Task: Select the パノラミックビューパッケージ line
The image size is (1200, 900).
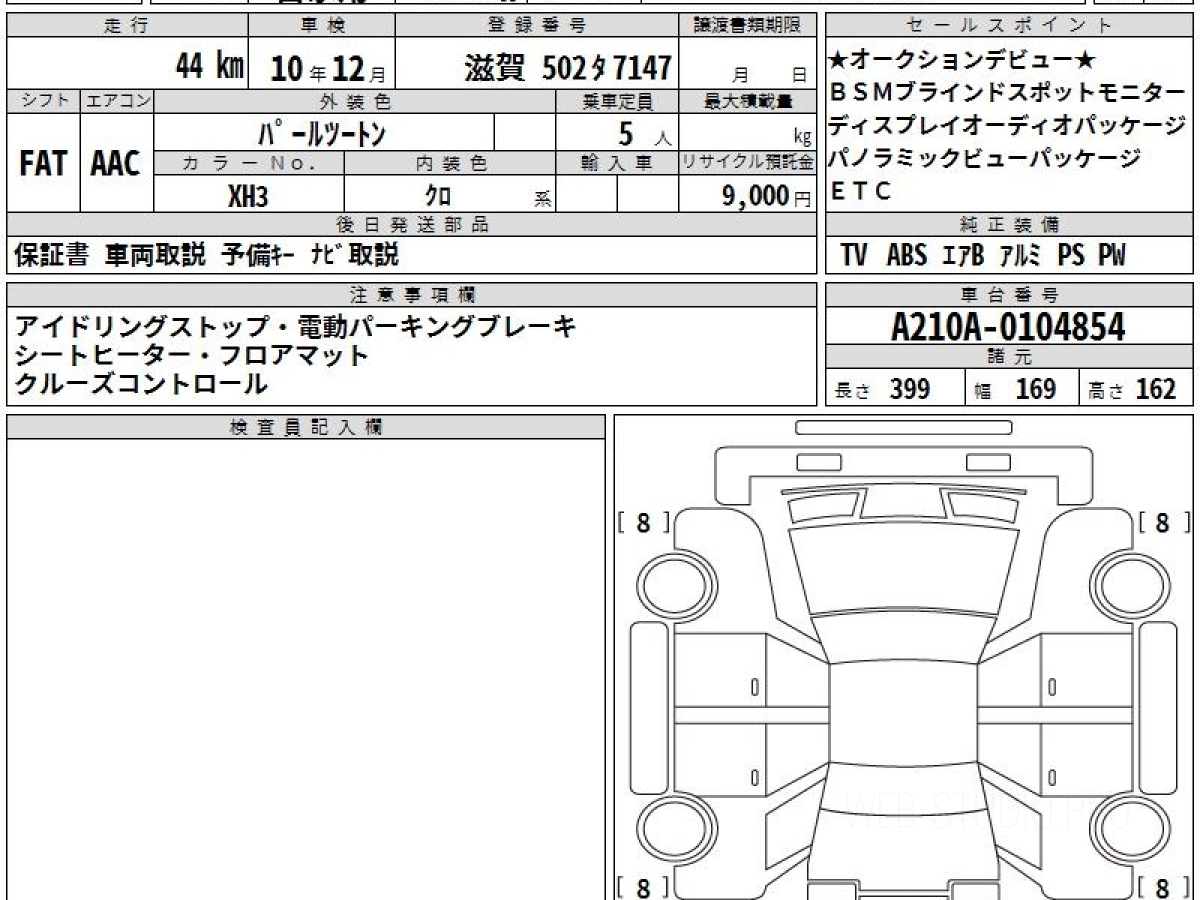Action: pos(985,159)
